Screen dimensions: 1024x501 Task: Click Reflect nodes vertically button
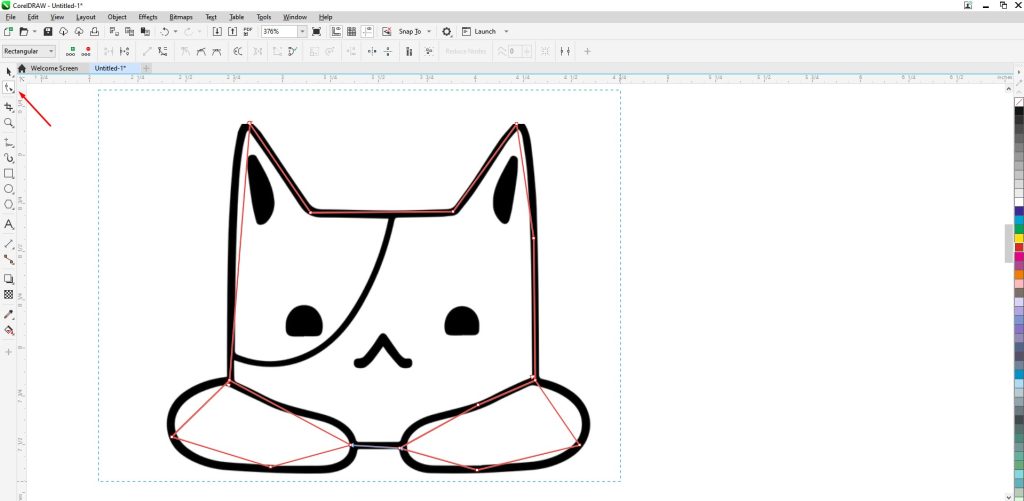click(x=388, y=51)
